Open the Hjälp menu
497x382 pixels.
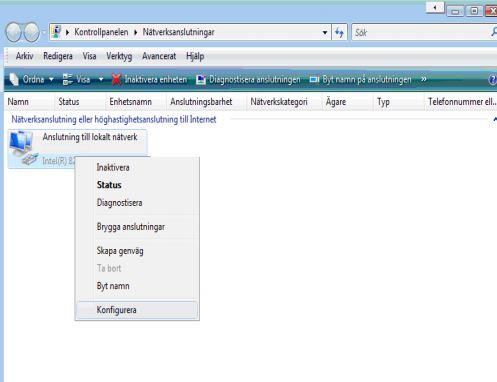click(195, 56)
